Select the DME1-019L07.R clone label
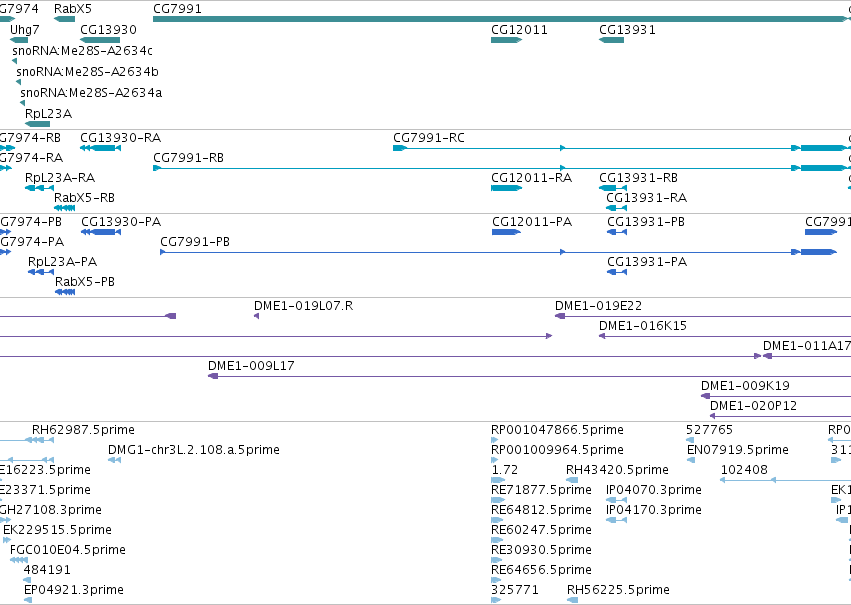Screen dimensions: 851x605 pyautogui.click(x=303, y=306)
